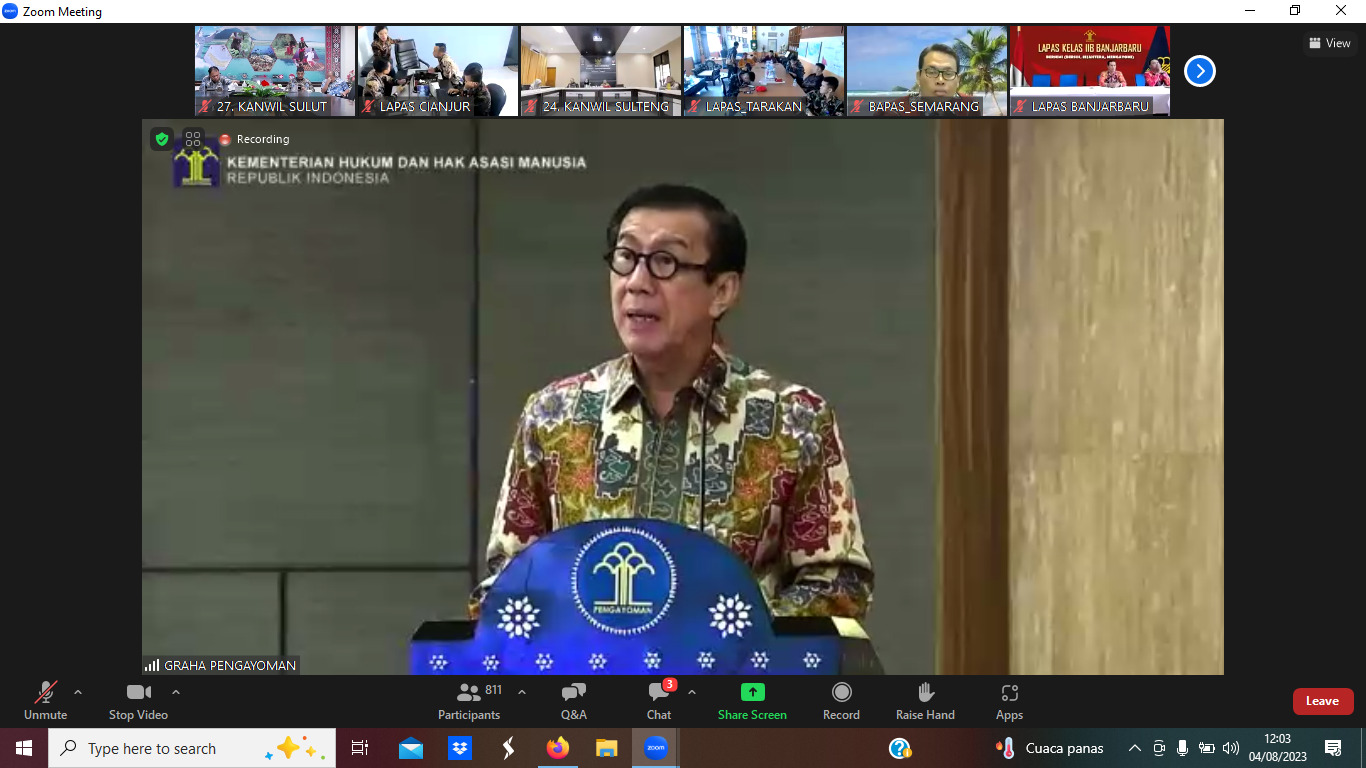This screenshot has width=1366, height=768.
Task: Open Firefox from the taskbar
Action: coord(557,748)
